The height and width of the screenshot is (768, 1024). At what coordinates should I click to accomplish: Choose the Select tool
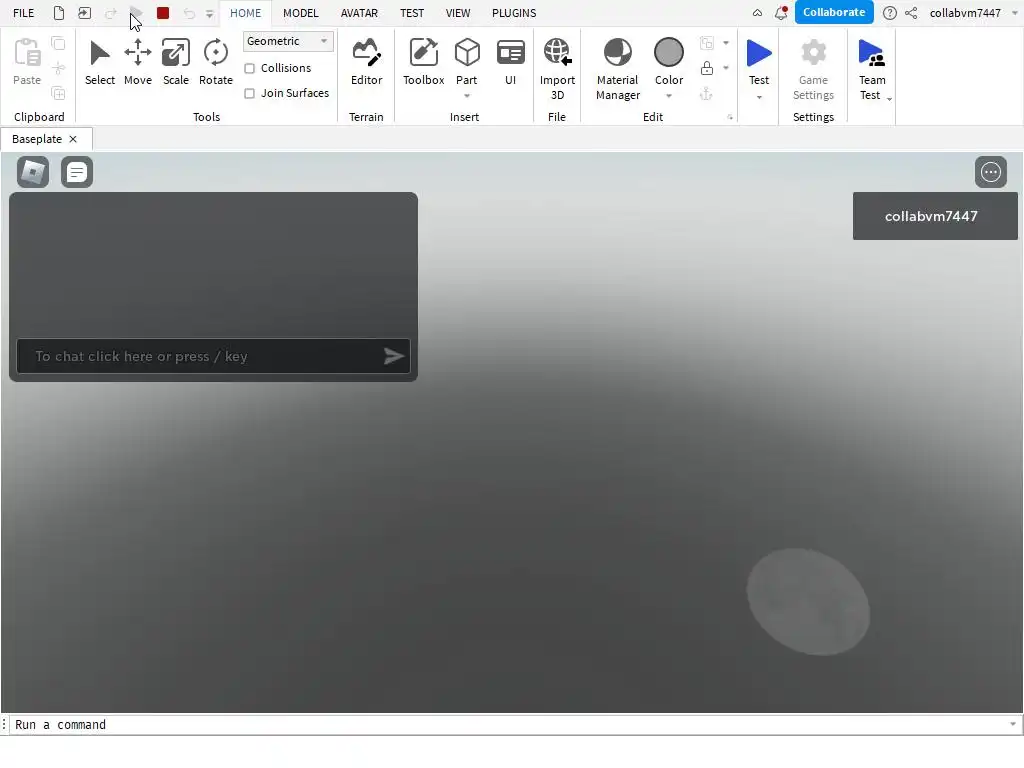100,63
